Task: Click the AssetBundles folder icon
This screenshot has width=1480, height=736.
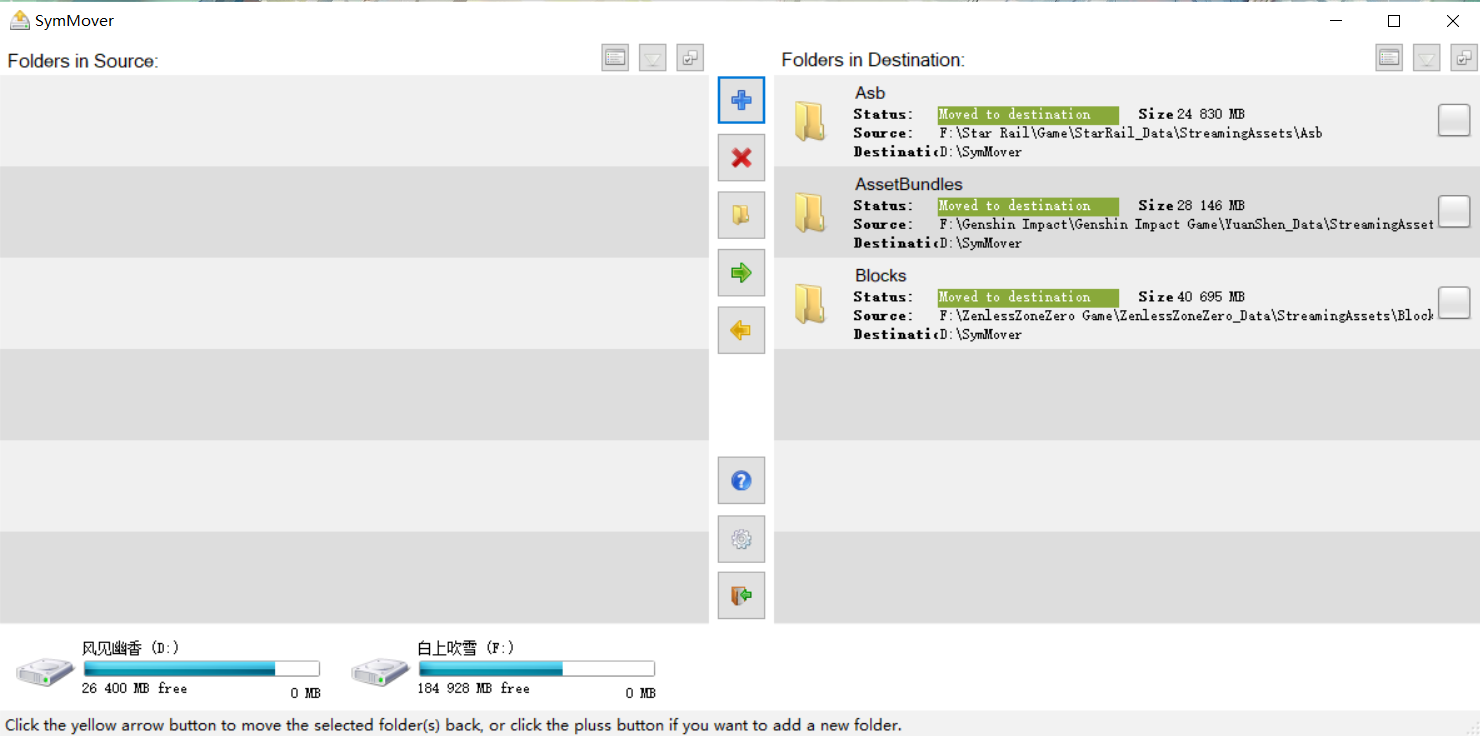Action: [810, 212]
